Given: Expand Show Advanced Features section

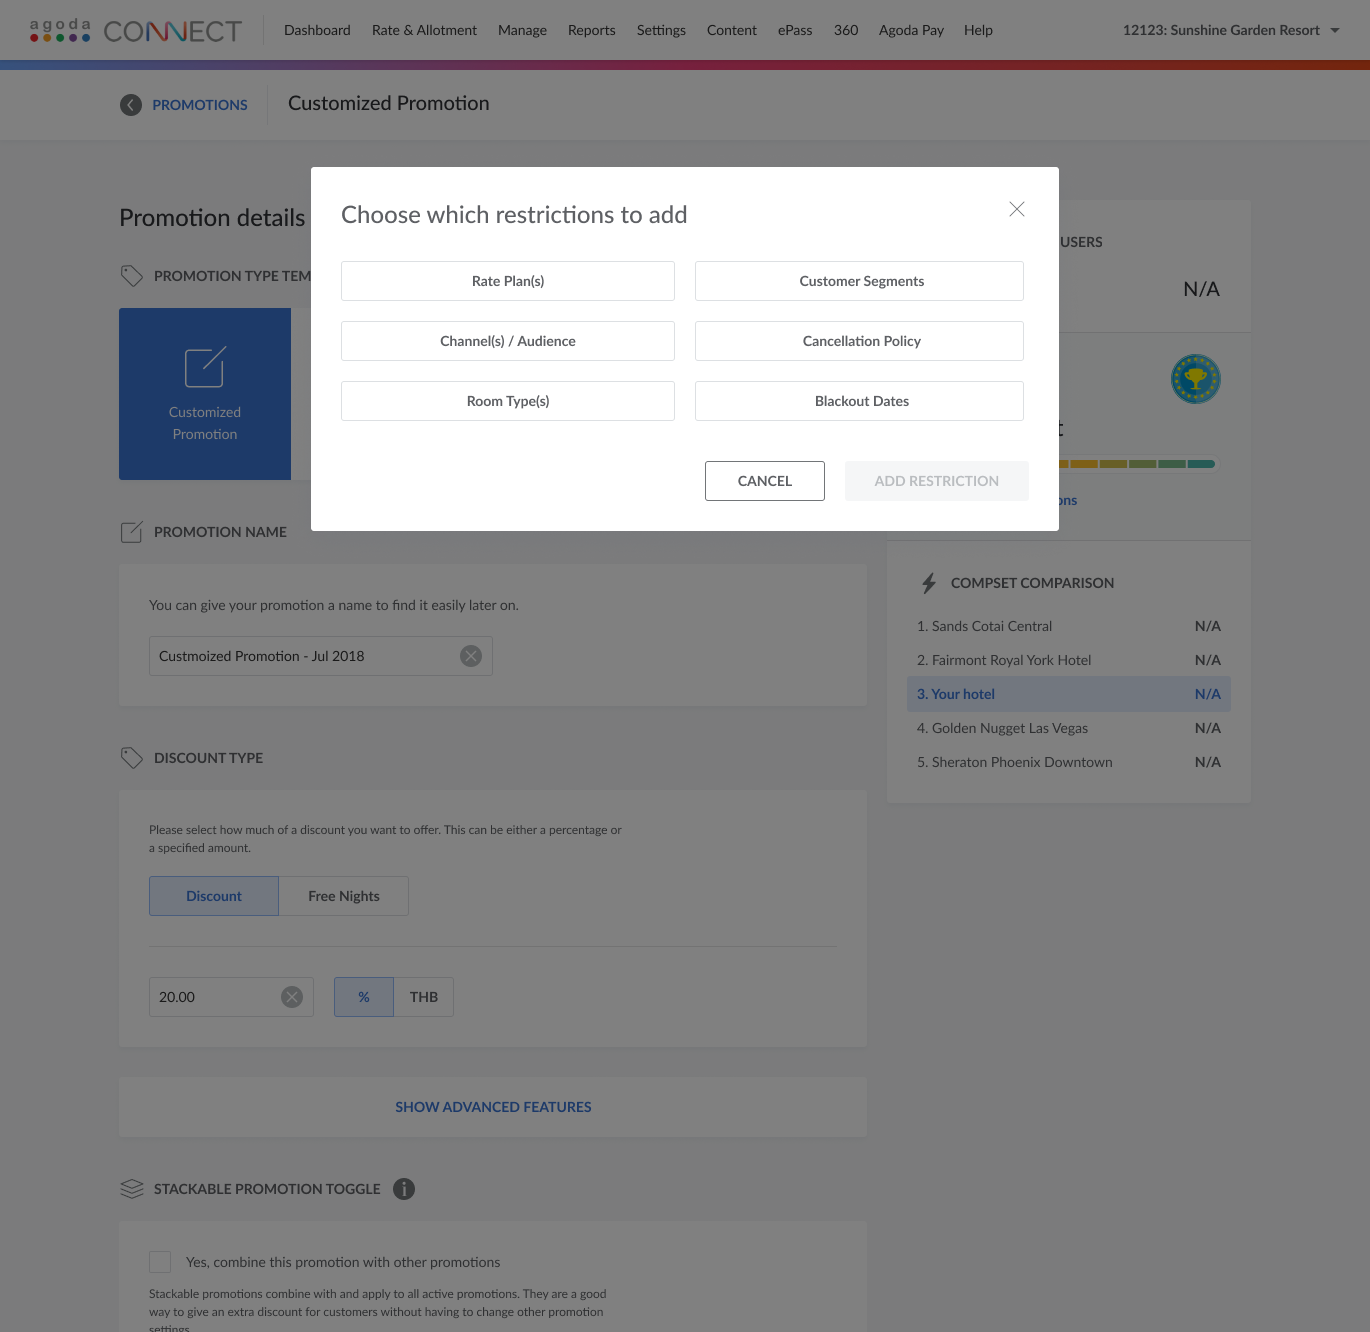Looking at the screenshot, I should pyautogui.click(x=493, y=1107).
